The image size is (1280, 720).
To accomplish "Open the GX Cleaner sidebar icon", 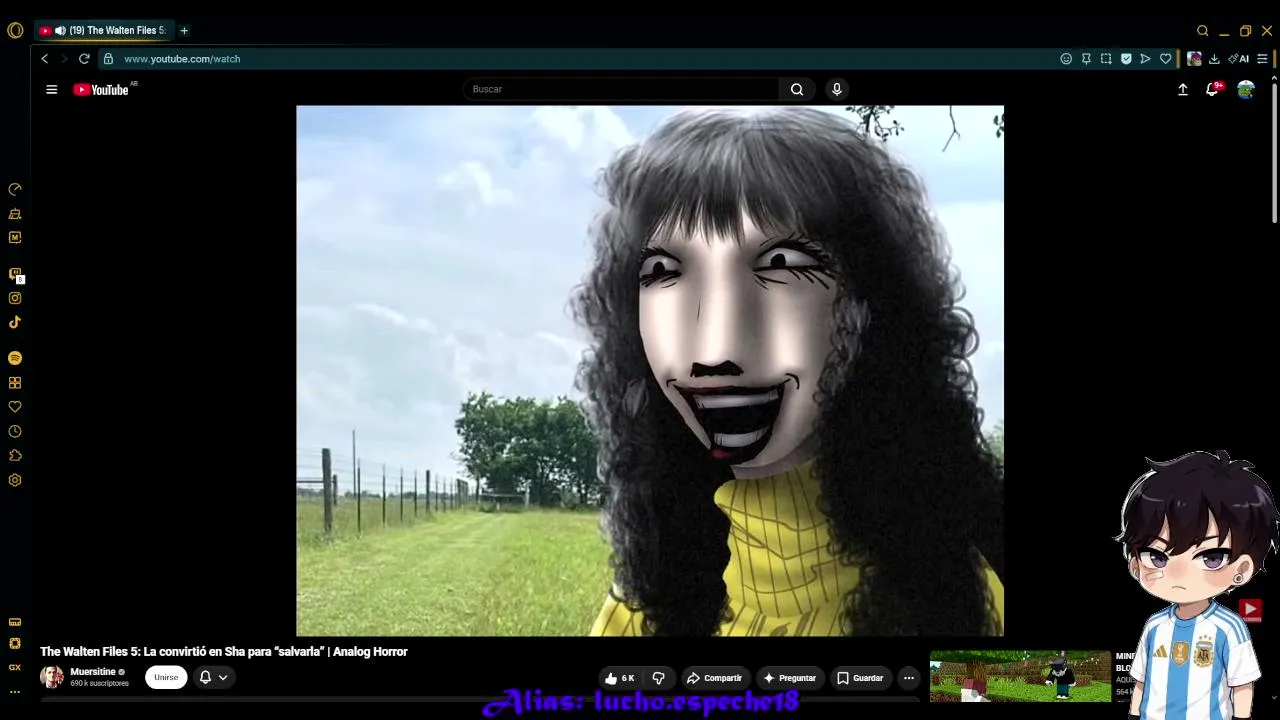I will [15, 213].
